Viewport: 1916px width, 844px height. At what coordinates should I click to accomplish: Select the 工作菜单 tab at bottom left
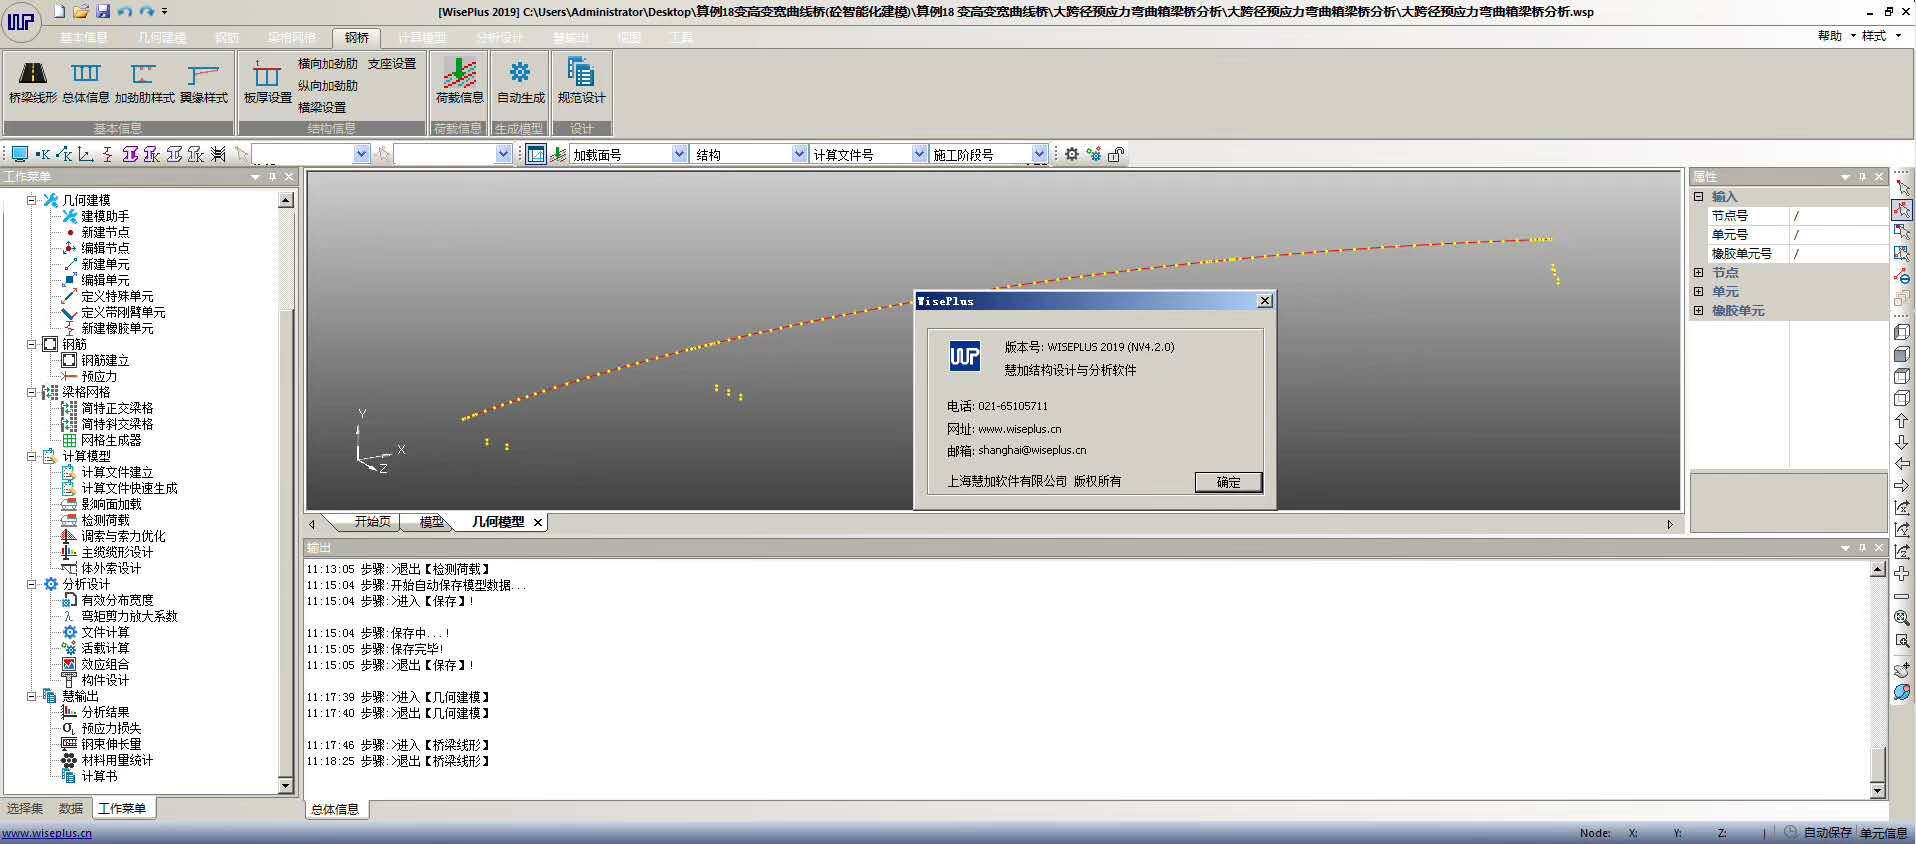[122, 808]
